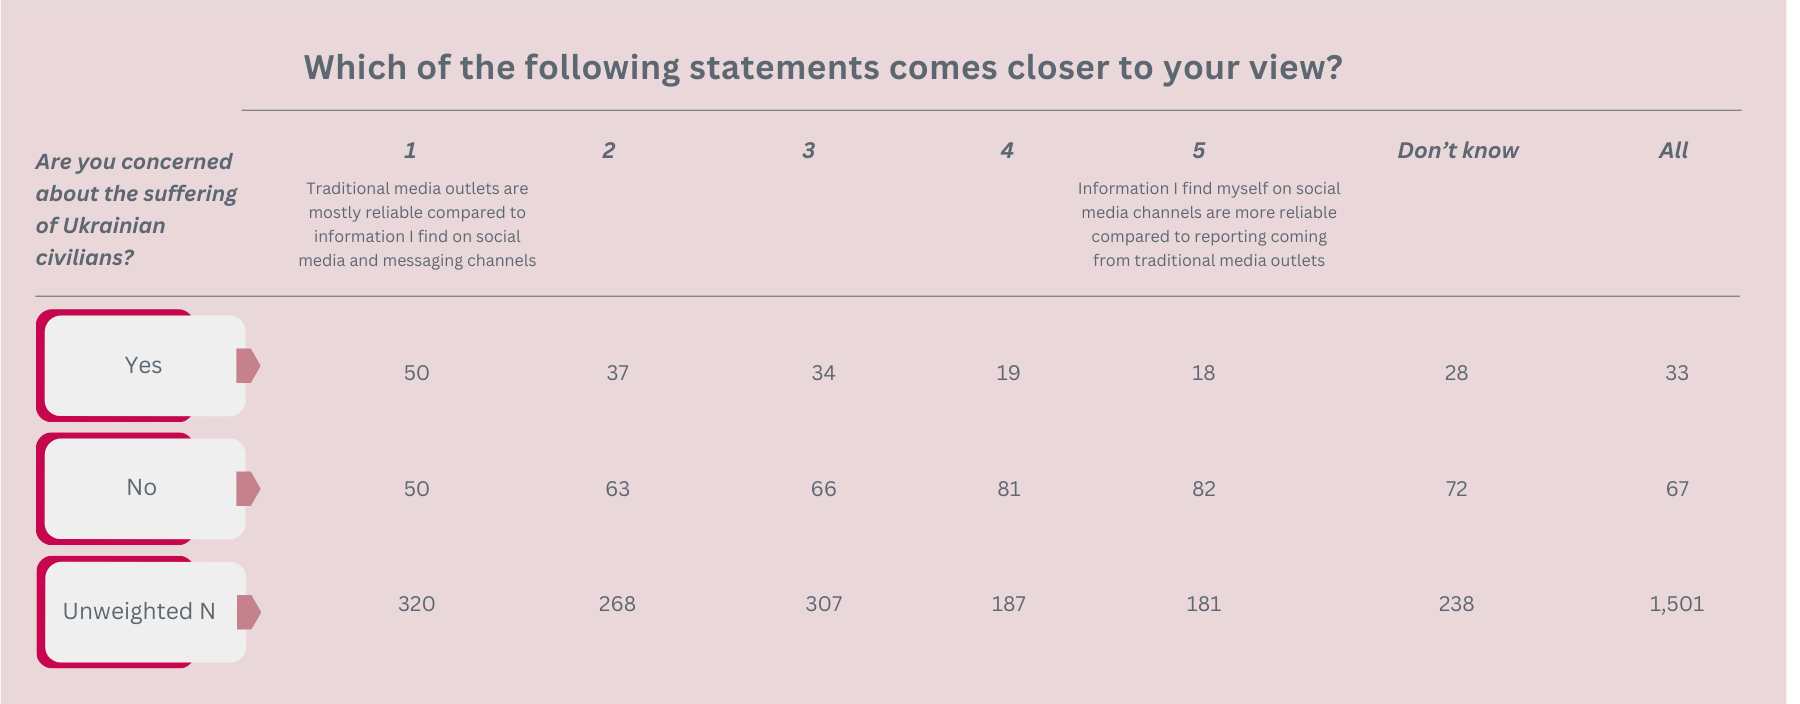Select the Yes row label box

(141, 365)
